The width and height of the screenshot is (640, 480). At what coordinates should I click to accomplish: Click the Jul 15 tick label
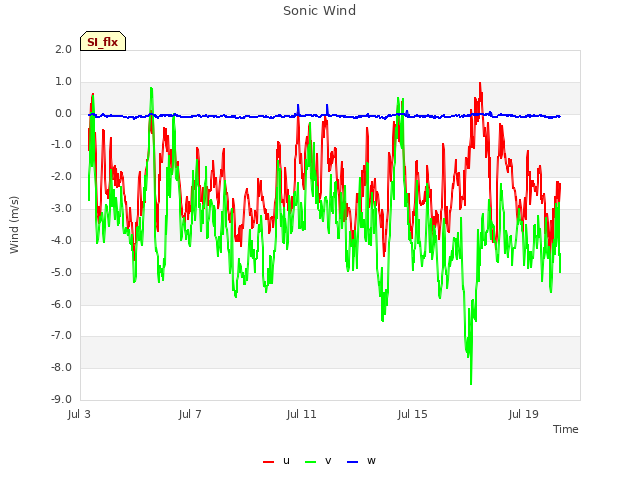(x=412, y=414)
